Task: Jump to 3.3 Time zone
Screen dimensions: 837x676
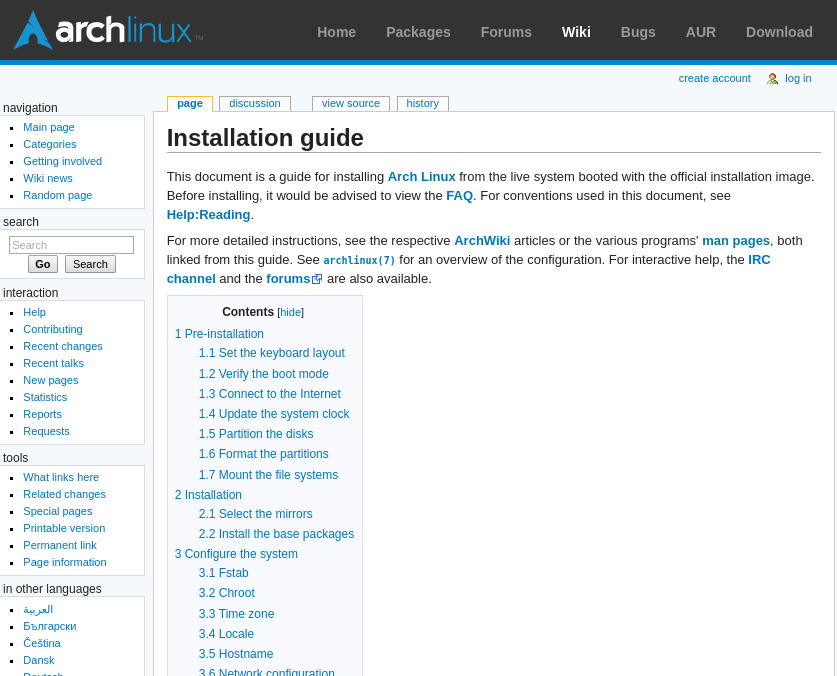Action: [236, 614]
